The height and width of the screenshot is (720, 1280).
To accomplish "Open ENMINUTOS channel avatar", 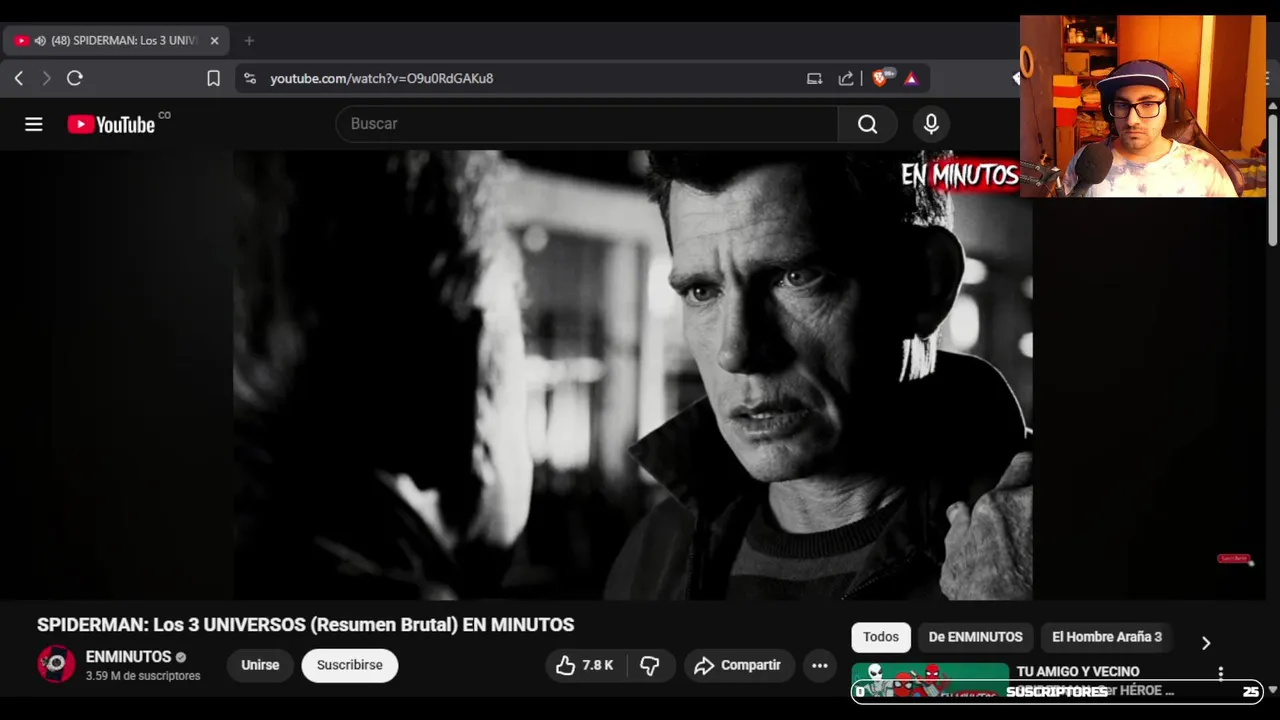I will point(56,664).
